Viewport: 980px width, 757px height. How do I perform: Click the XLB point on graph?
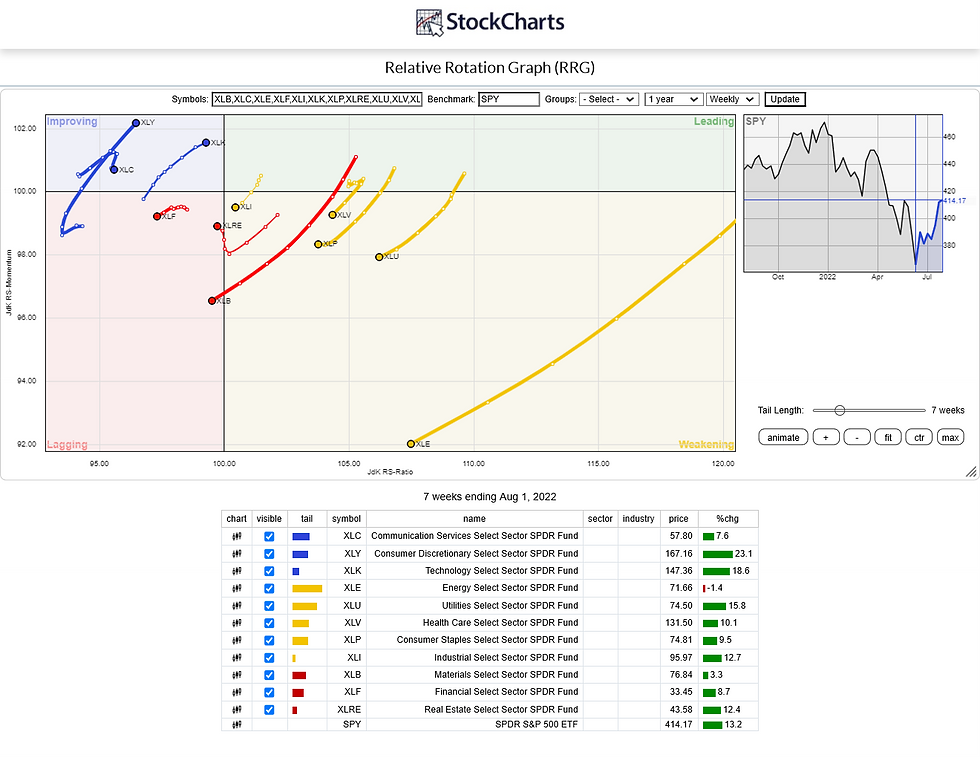click(x=212, y=301)
